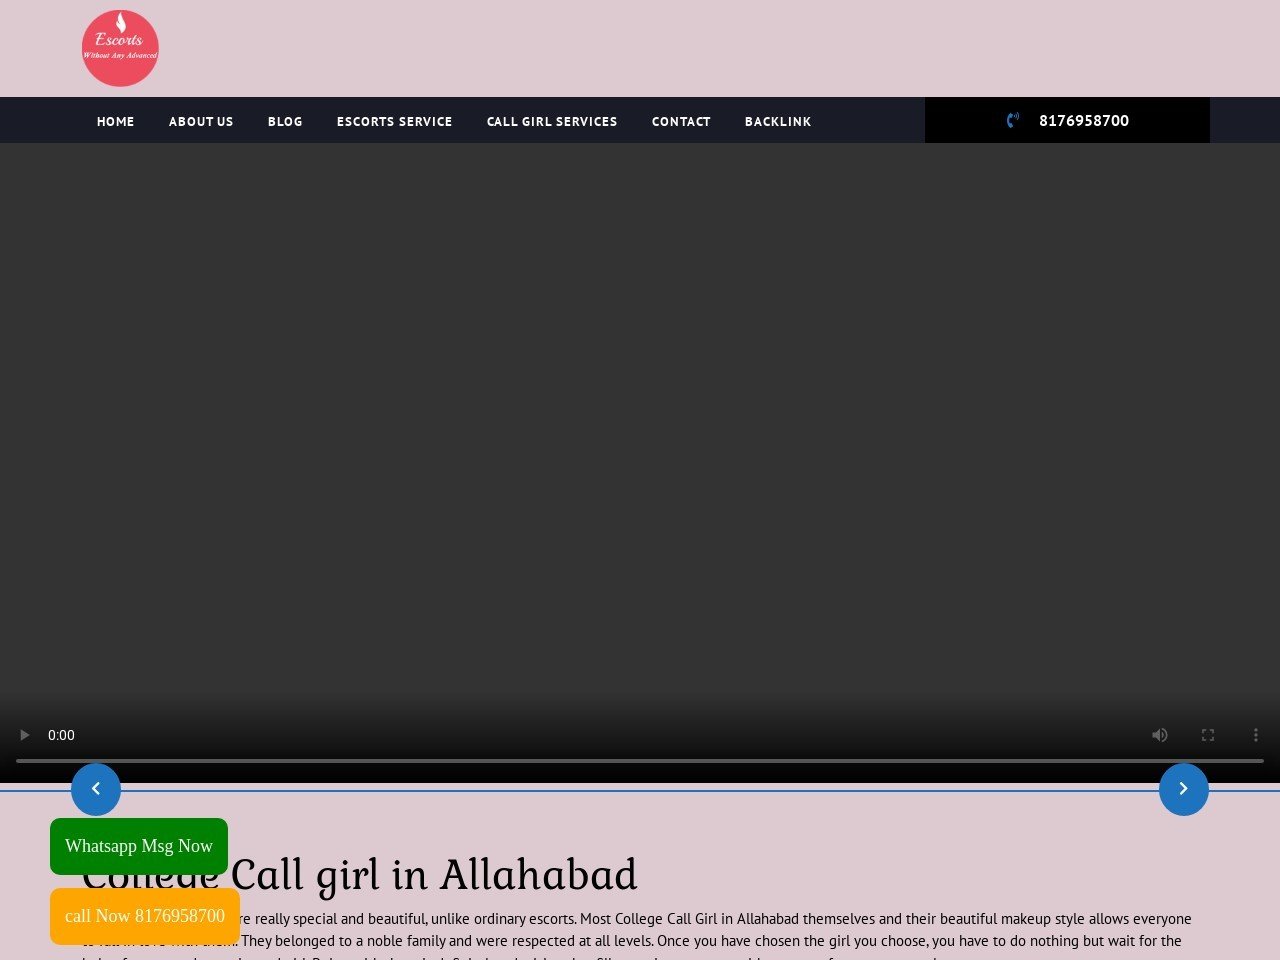Click the right carousel arrow
The width and height of the screenshot is (1280, 960).
click(1184, 789)
